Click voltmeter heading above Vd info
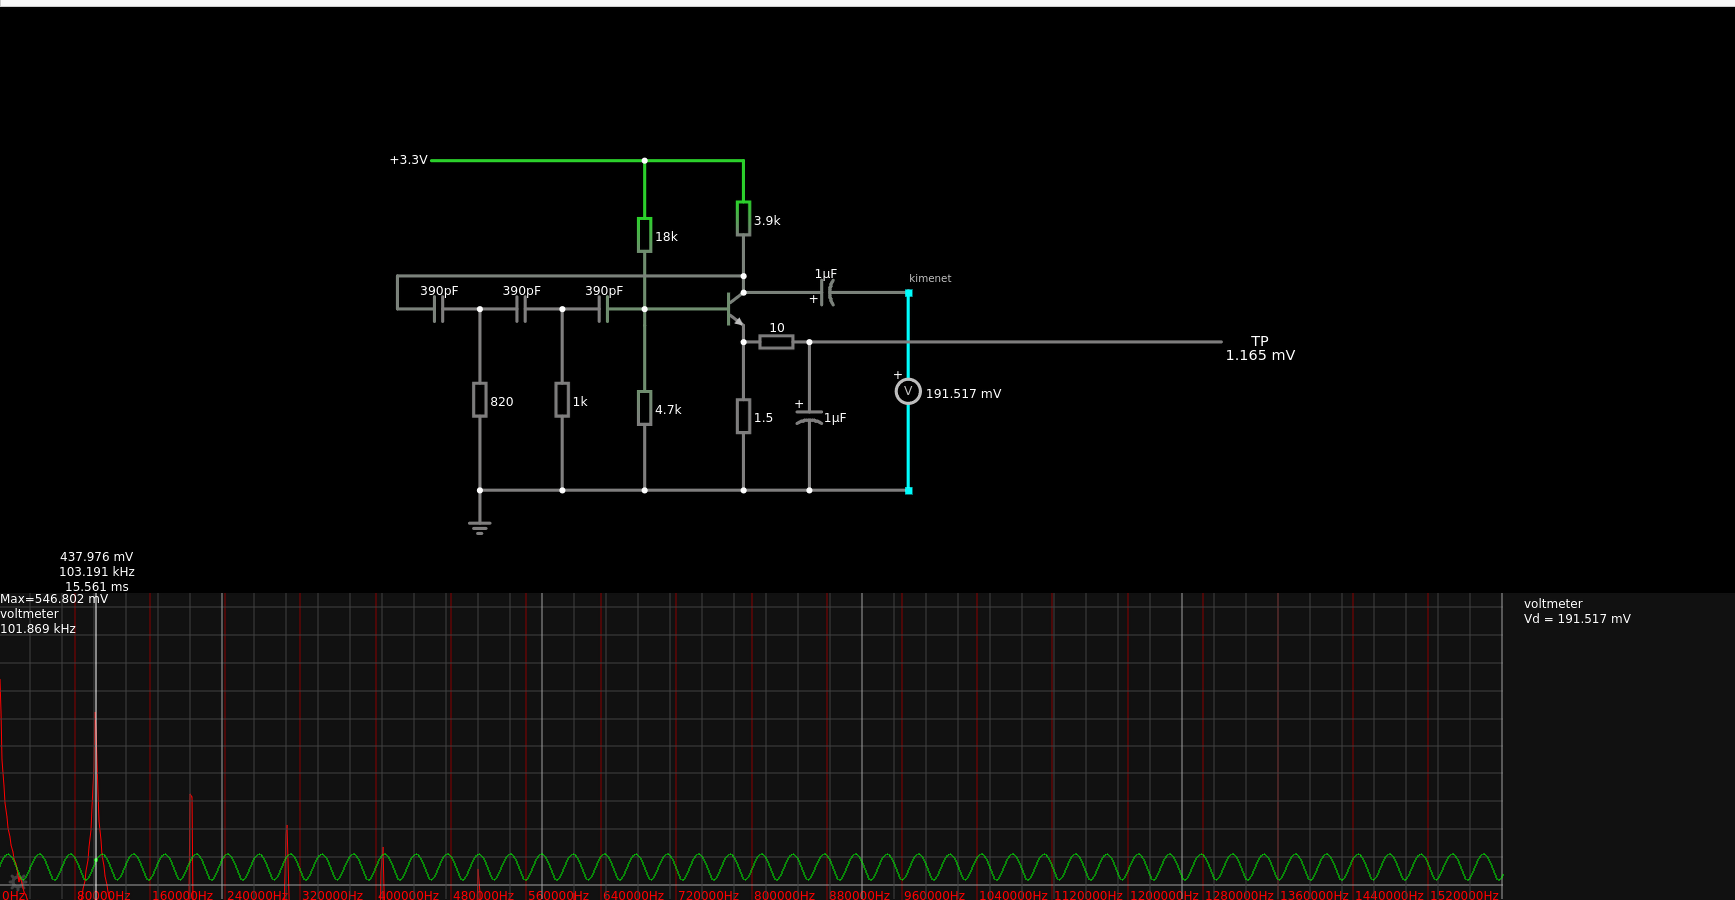Viewport: 1735px width, 900px height. [1553, 604]
